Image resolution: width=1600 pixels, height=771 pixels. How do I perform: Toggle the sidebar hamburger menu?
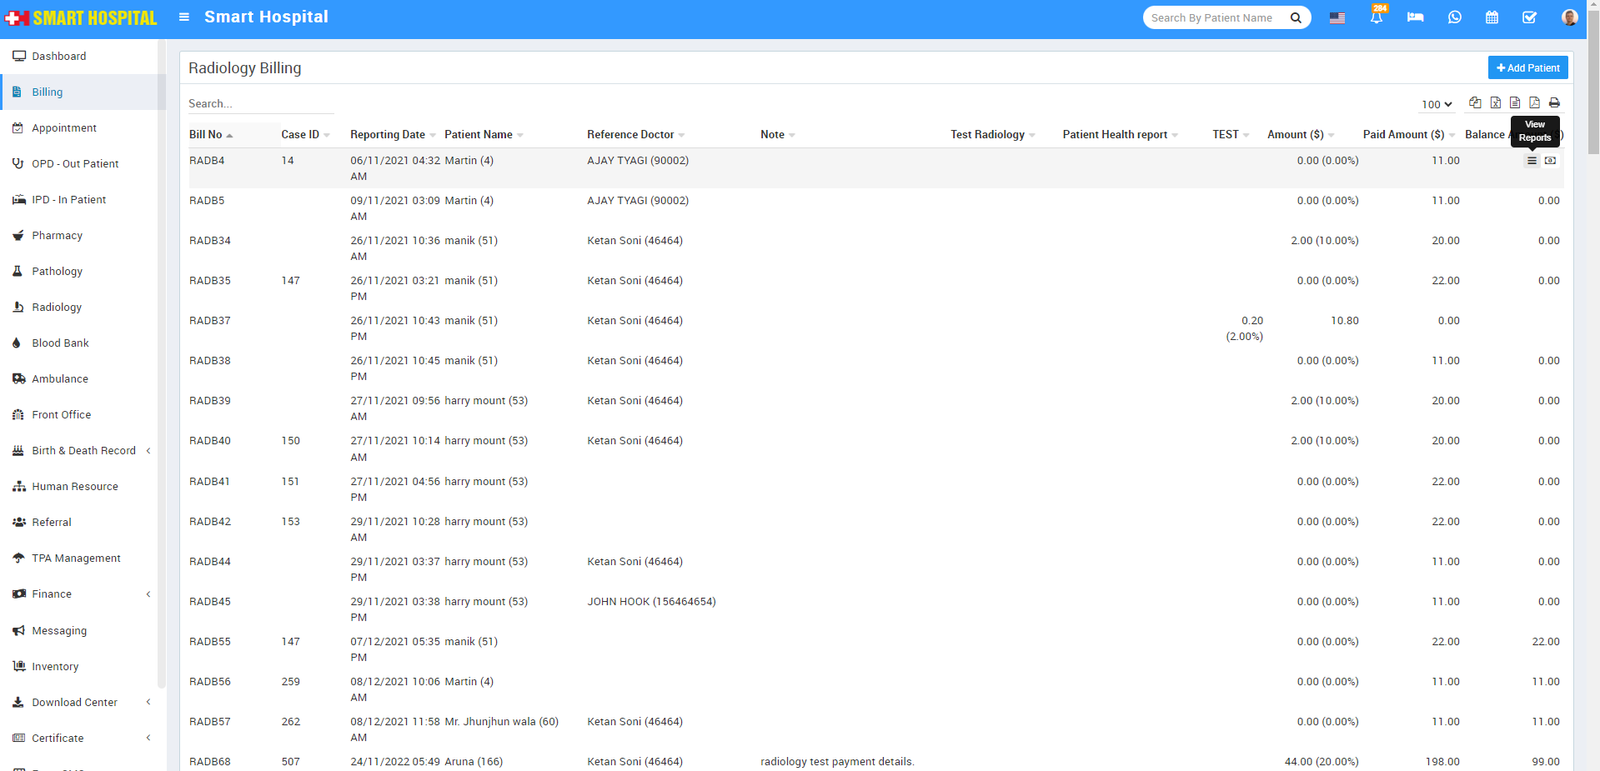pos(184,17)
